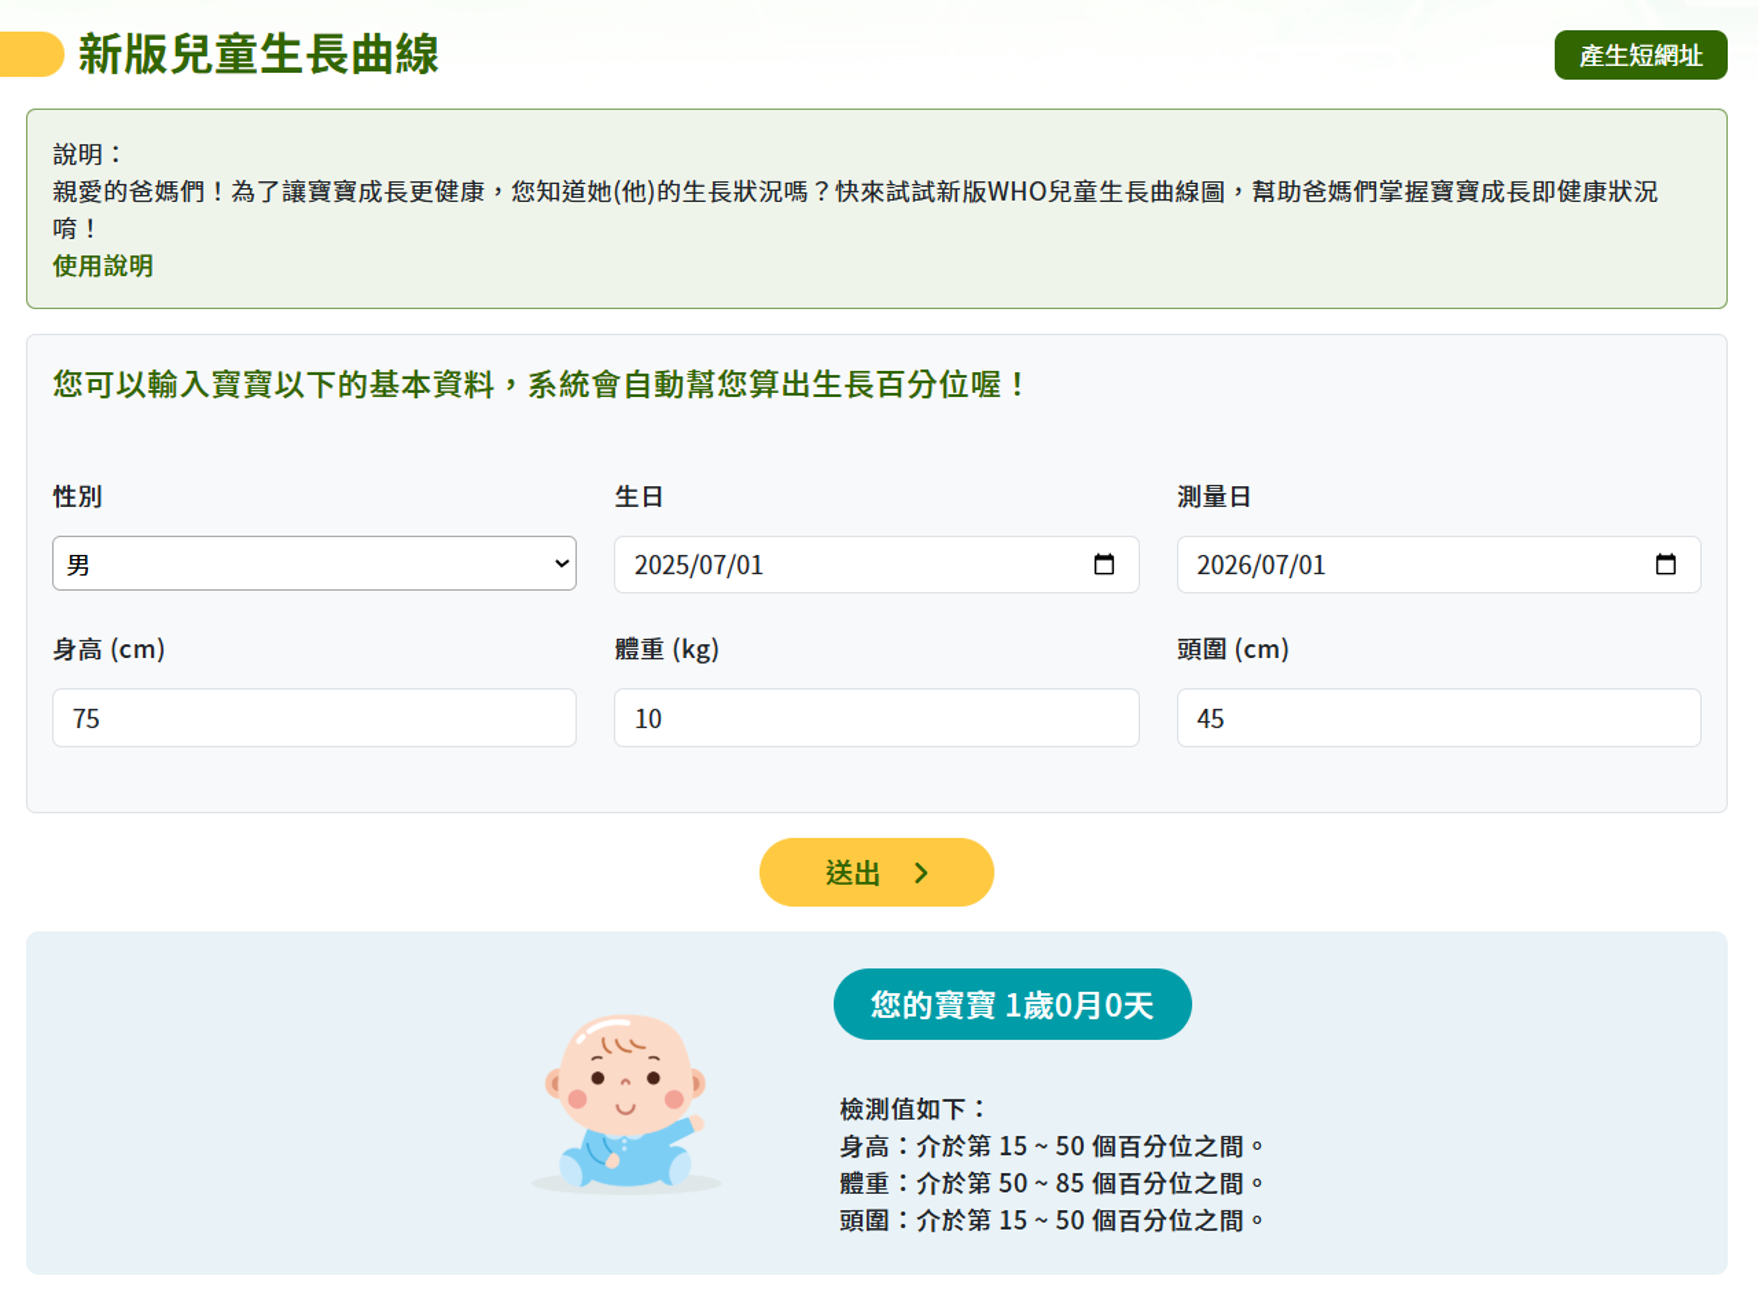Open the gender select box showing 男
The image size is (1758, 1305).
click(314, 563)
